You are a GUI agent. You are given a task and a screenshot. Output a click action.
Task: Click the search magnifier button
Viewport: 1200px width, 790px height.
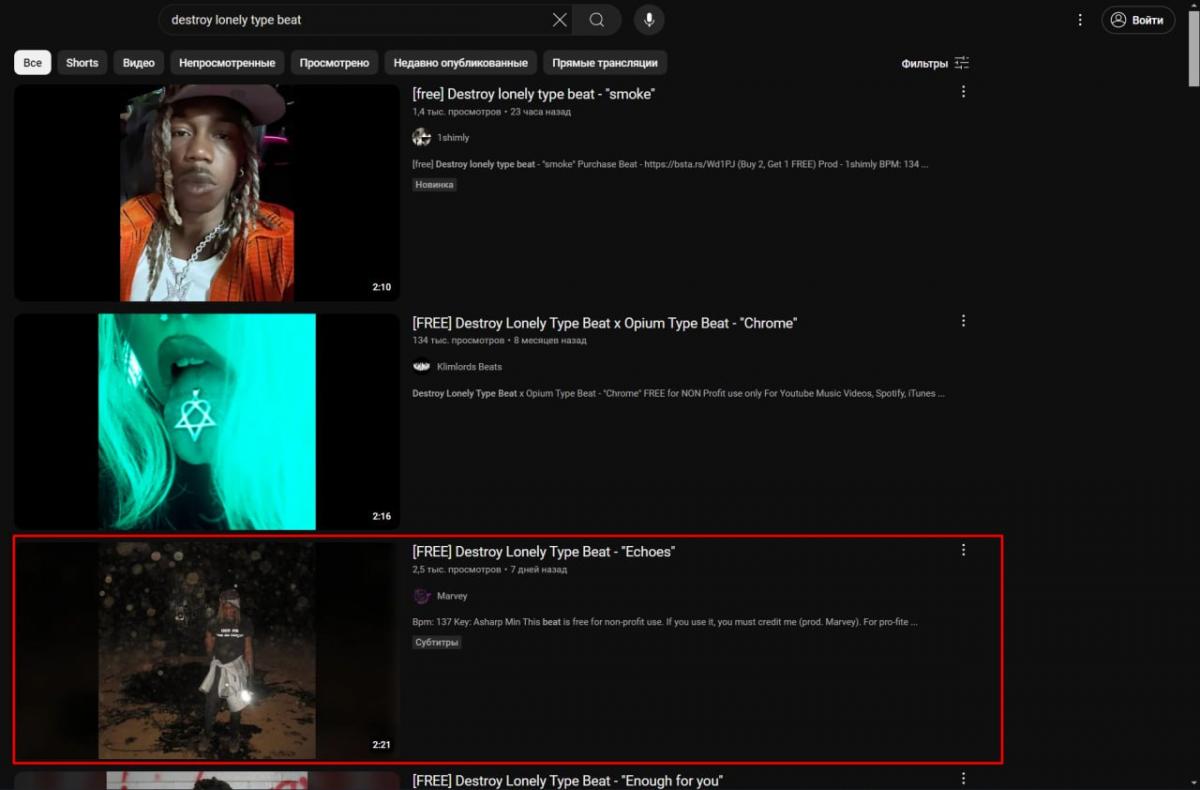click(596, 20)
